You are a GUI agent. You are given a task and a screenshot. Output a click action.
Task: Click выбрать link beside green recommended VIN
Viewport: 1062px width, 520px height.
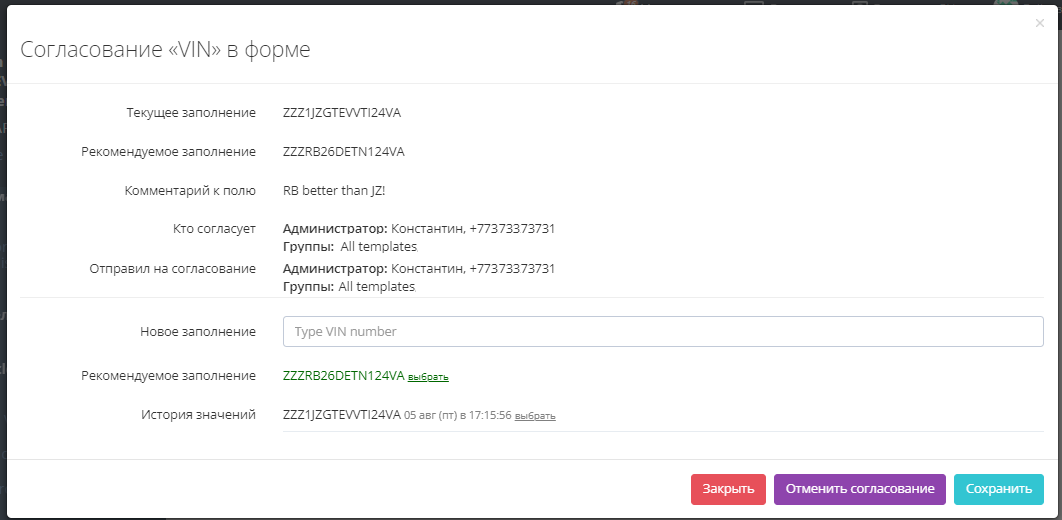(x=428, y=377)
